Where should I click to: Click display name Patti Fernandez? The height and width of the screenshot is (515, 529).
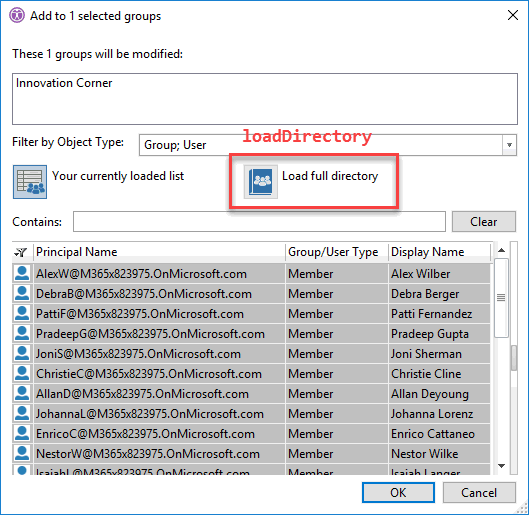point(431,314)
